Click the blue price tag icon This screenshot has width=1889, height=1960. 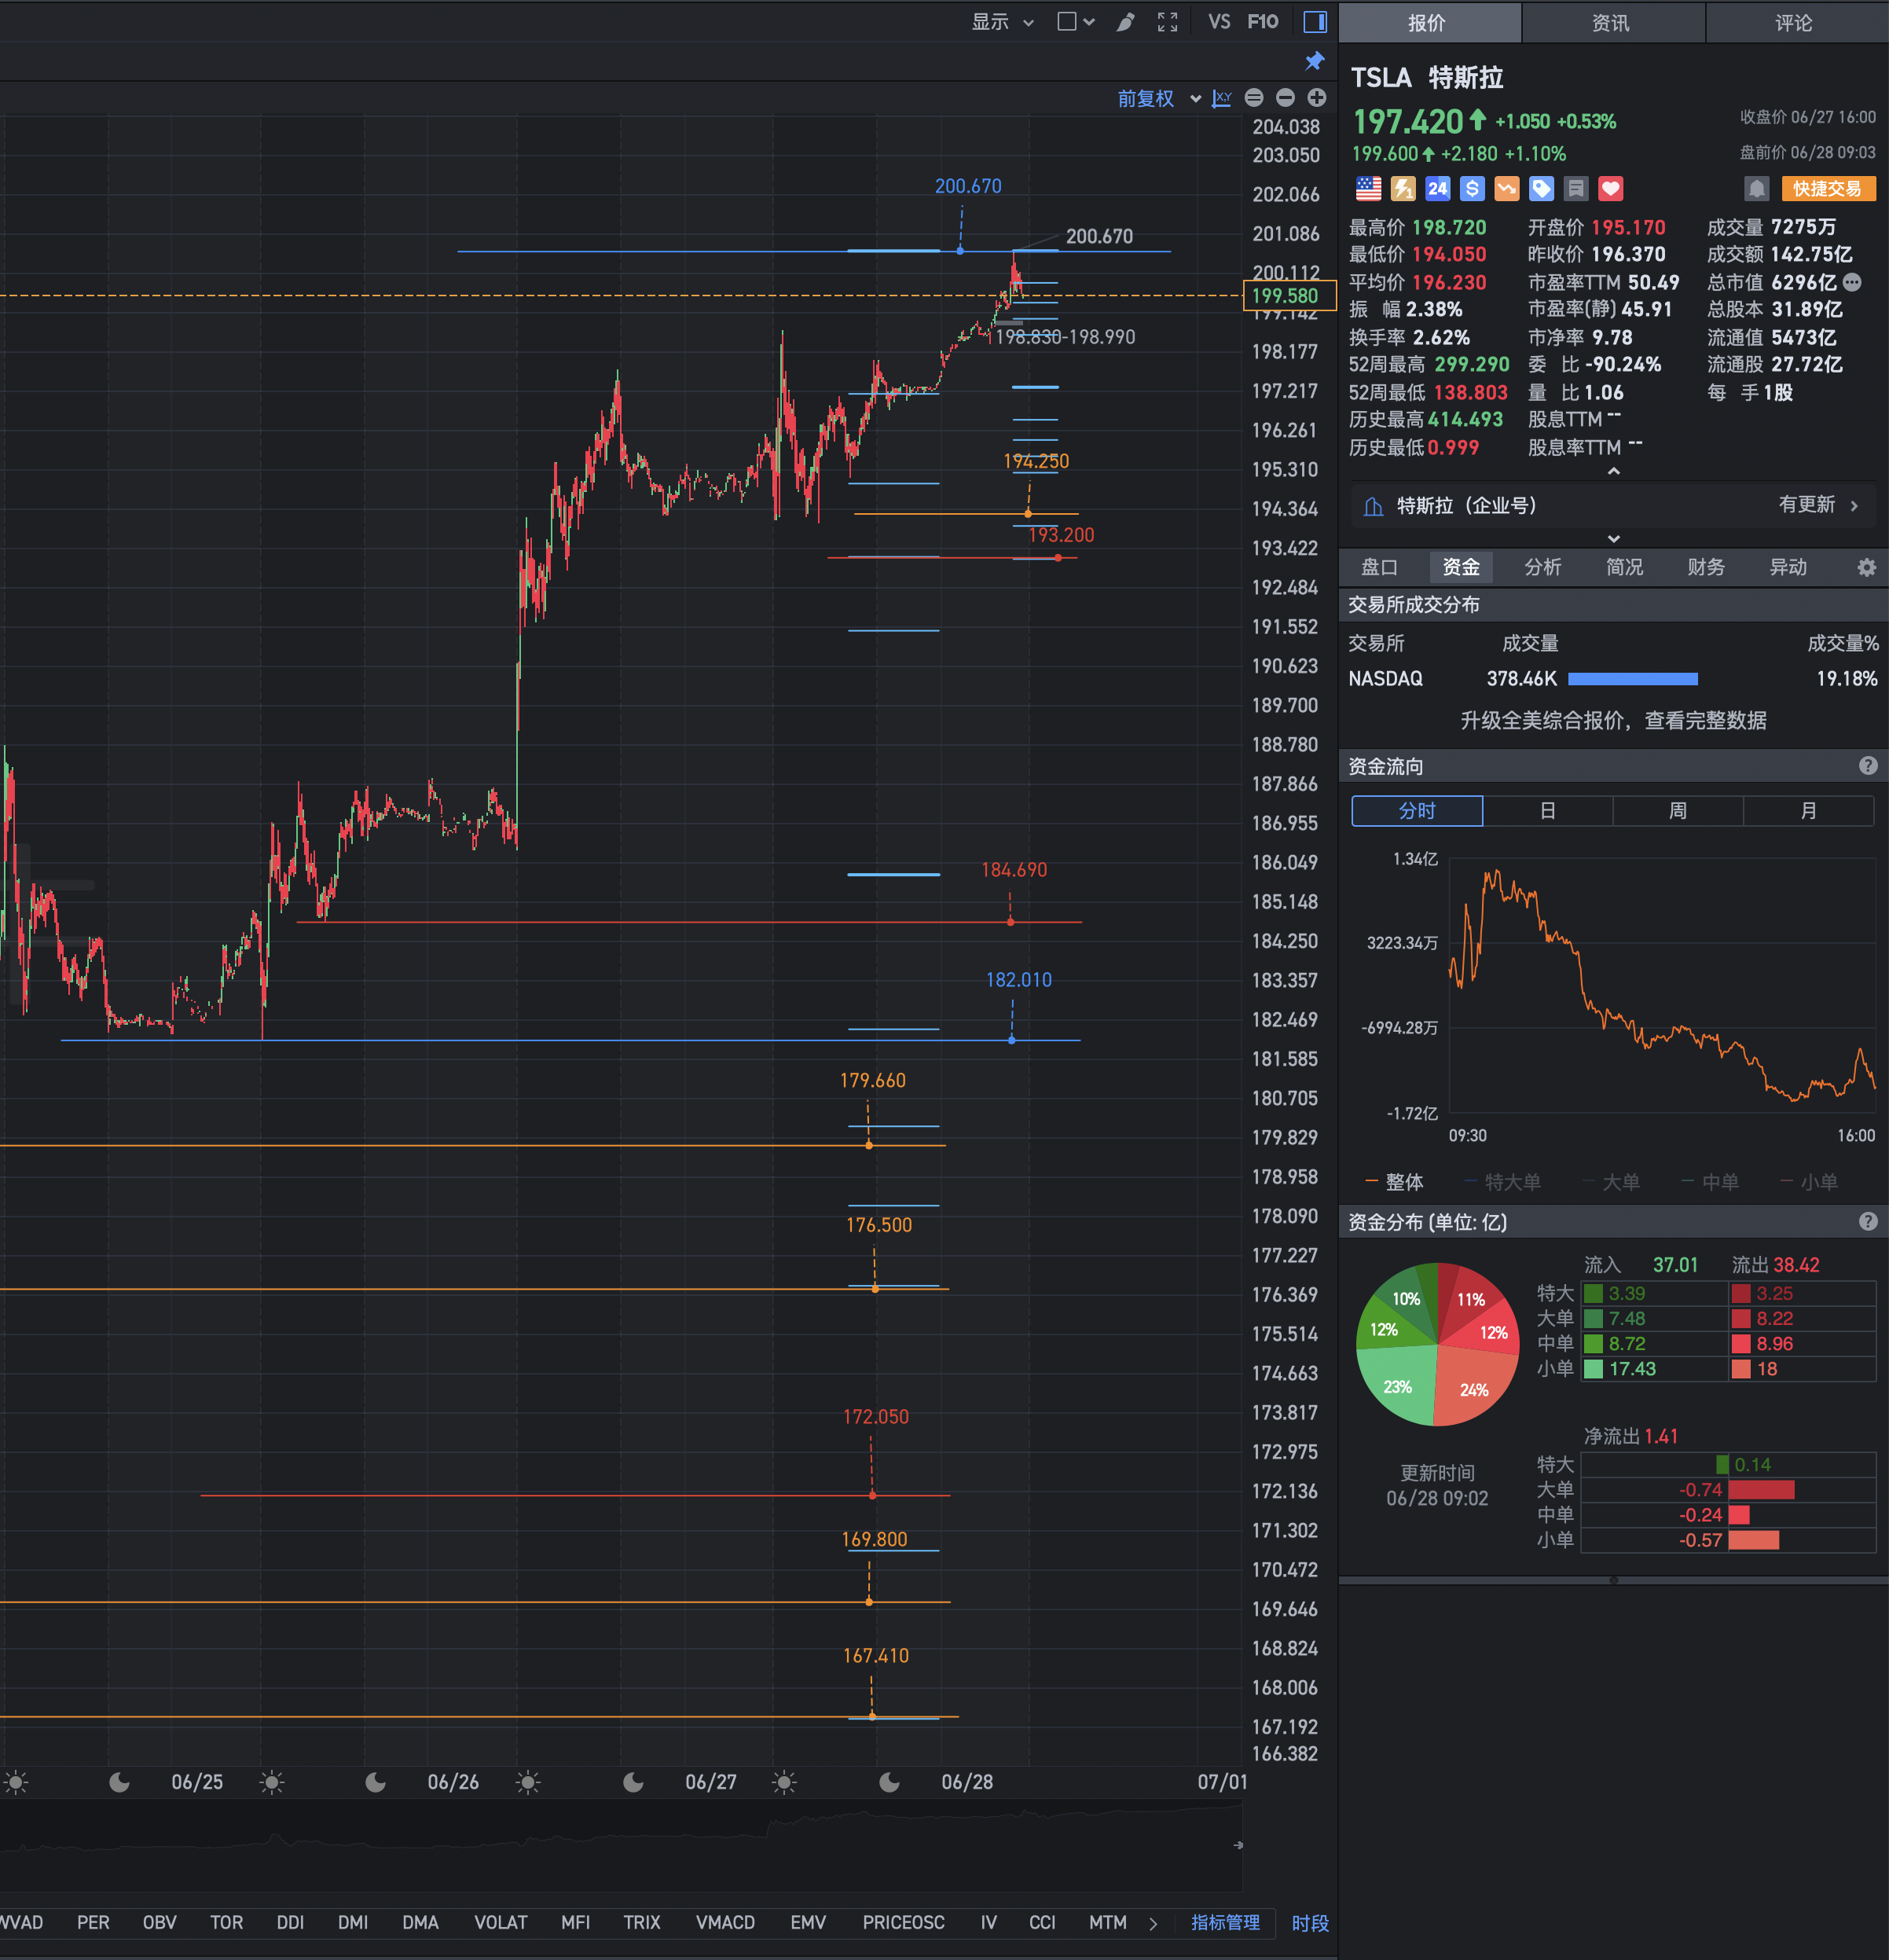coord(1541,189)
